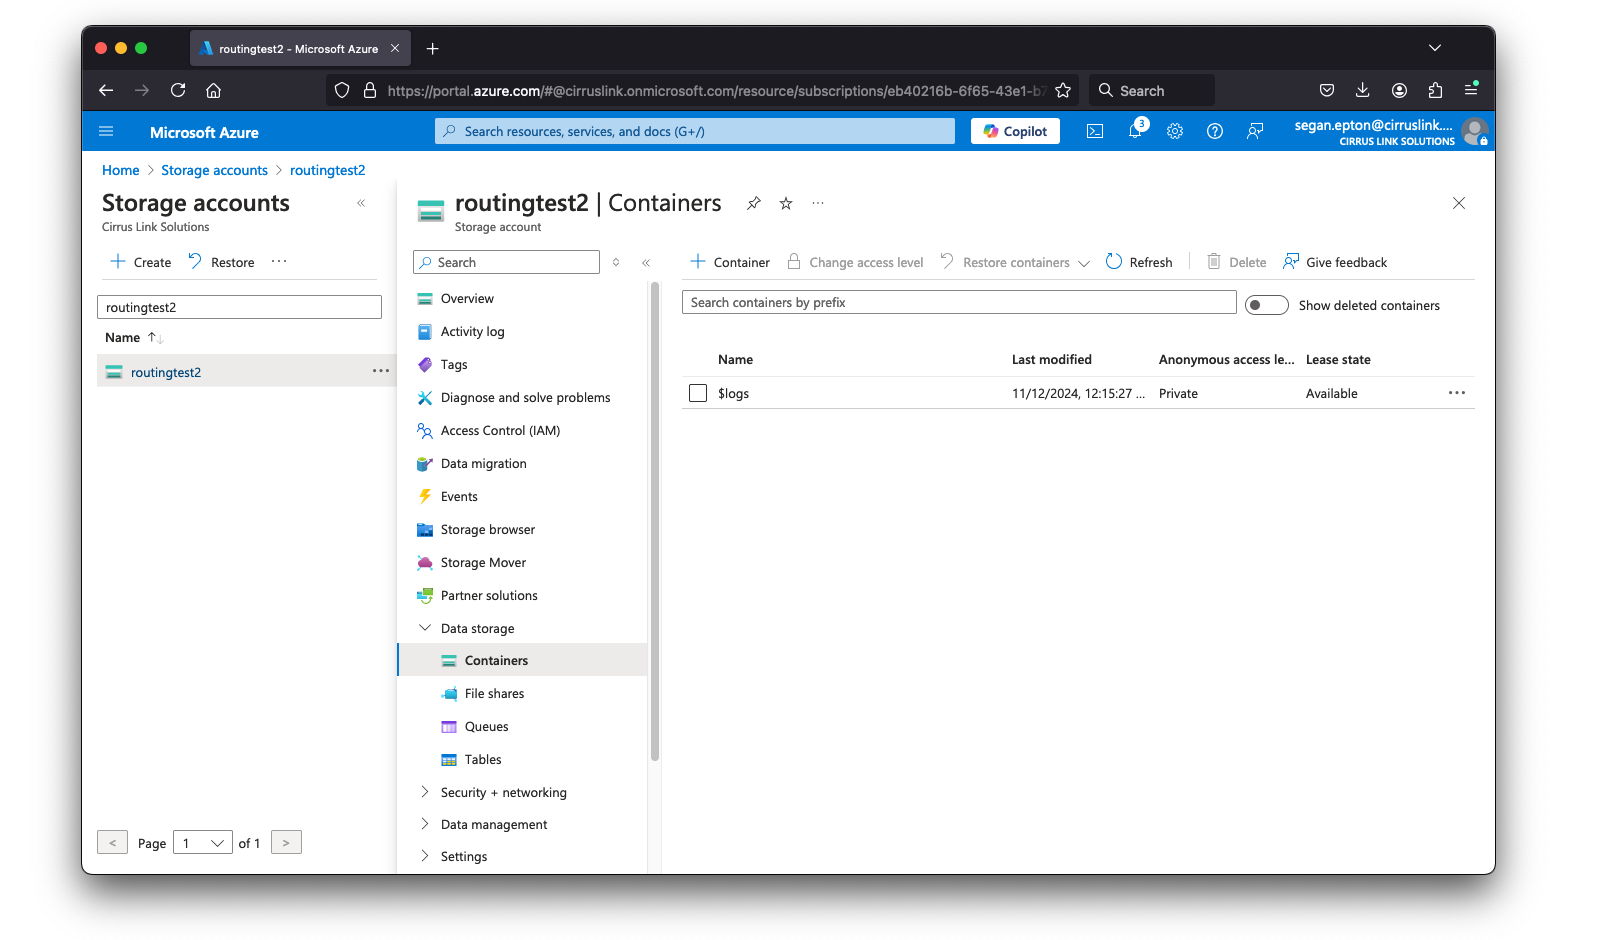Screen dimensions: 1618x940
Task: Select Access Control (IAM) menu item
Action: (500, 430)
